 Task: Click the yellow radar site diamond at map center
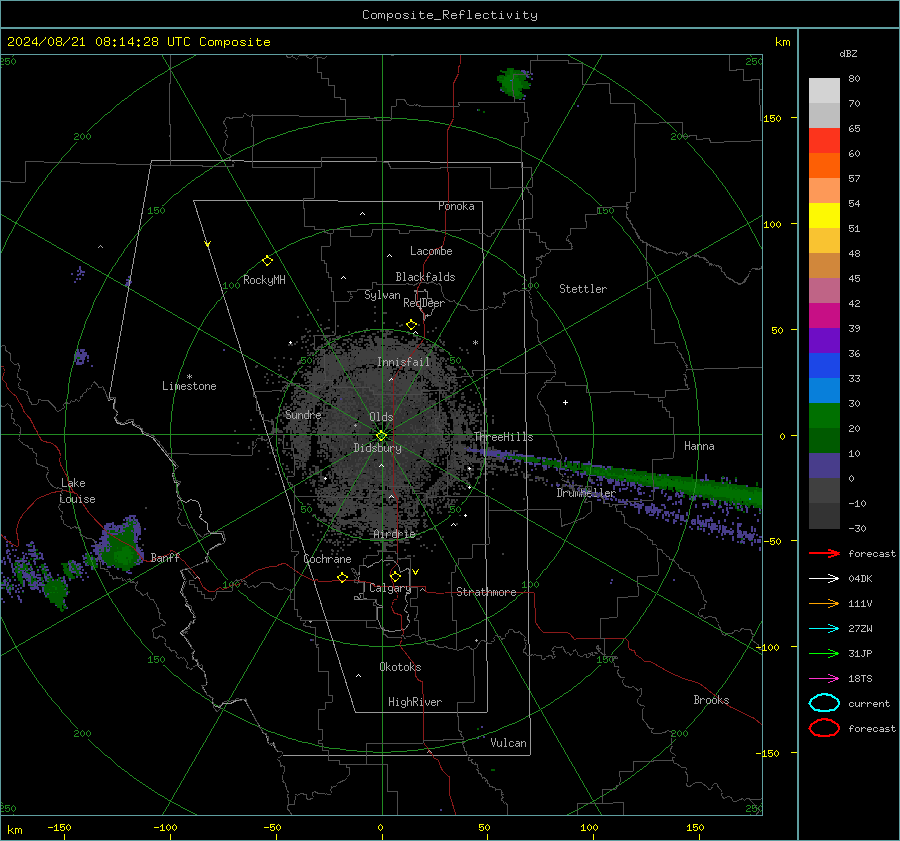(381, 436)
